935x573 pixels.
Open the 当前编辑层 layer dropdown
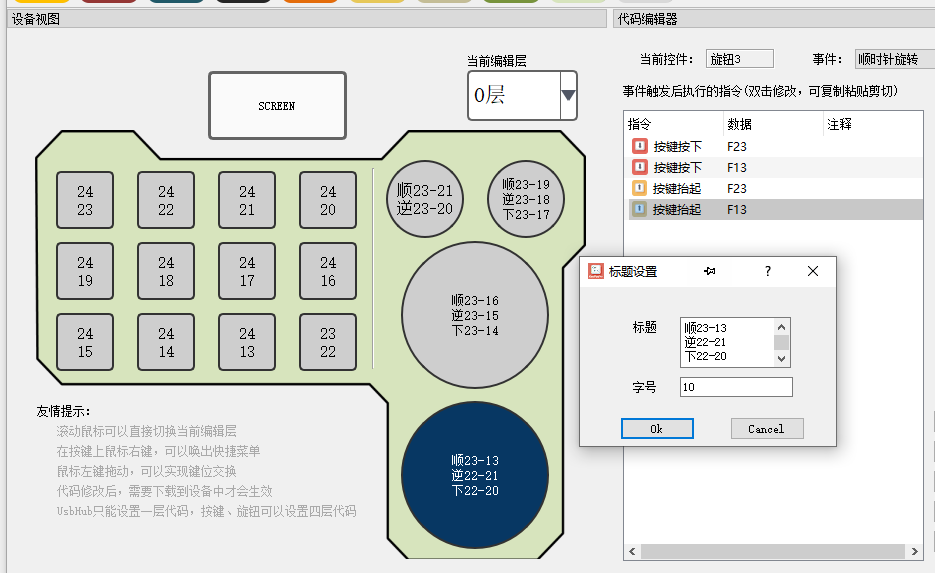(567, 96)
